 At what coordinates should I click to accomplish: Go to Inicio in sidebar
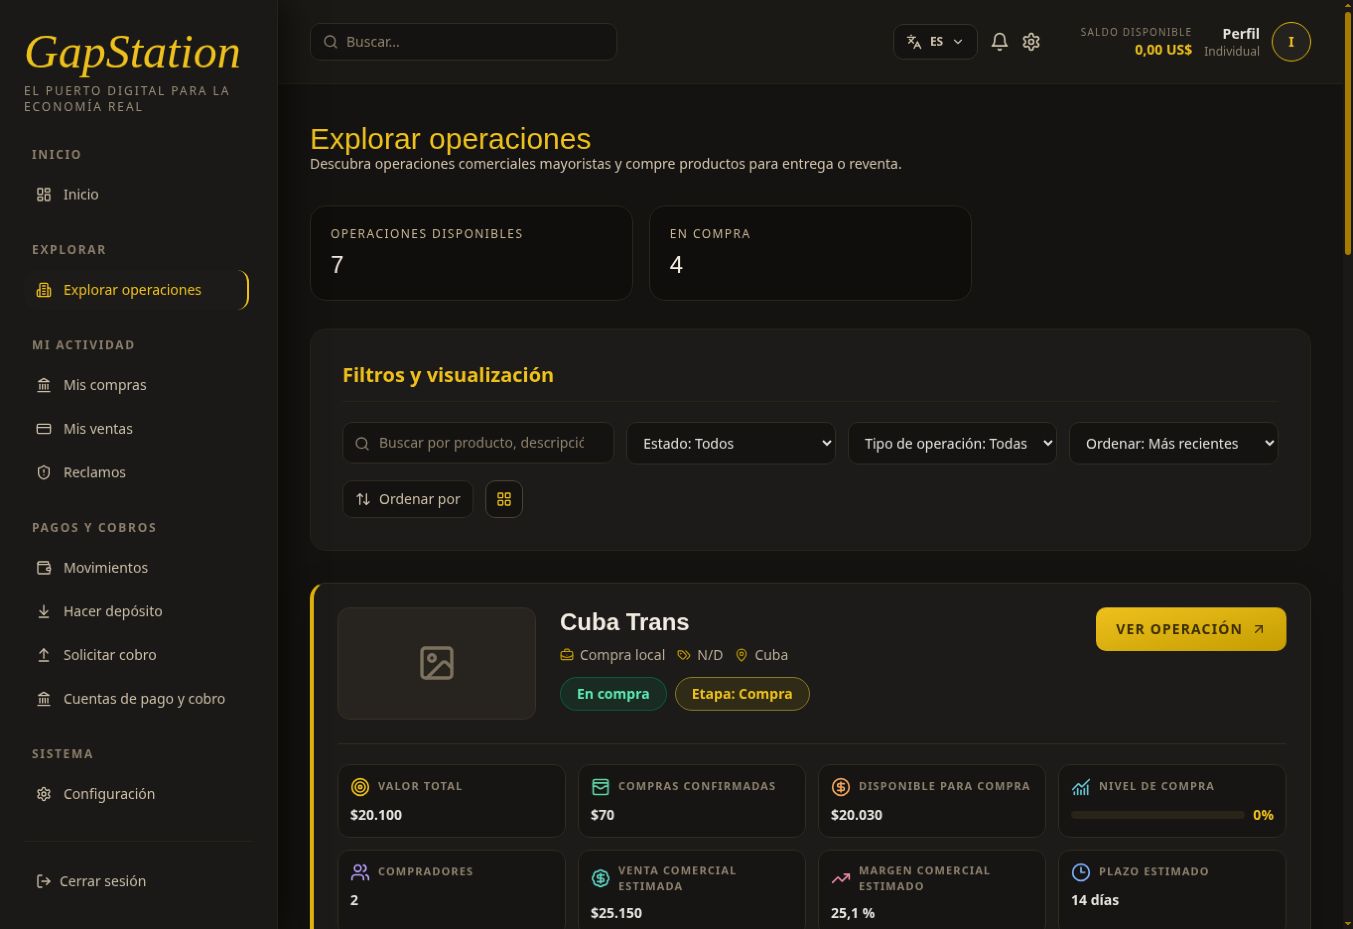click(x=138, y=195)
